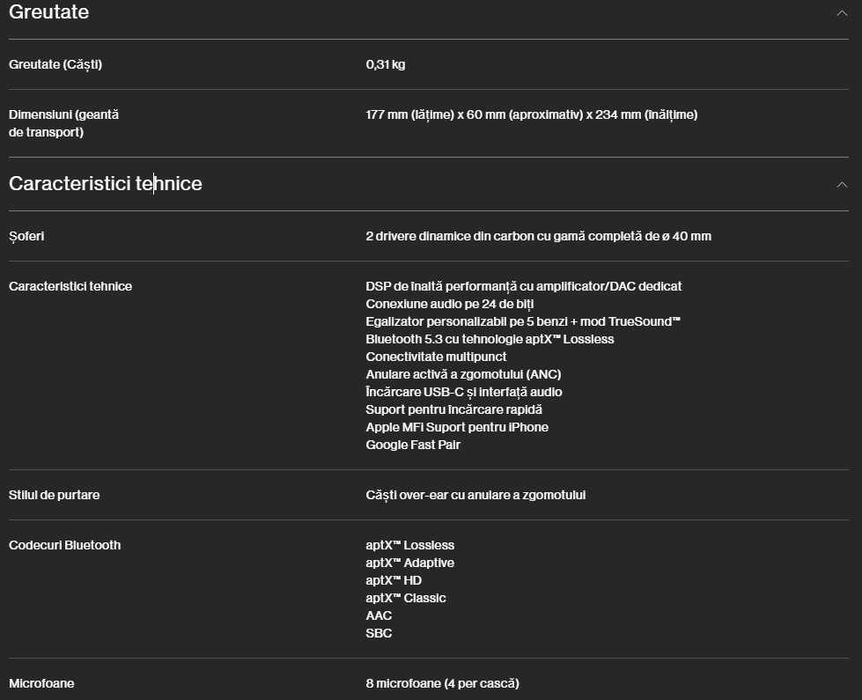Click the 8 microfoane (4 per cască) value

pyautogui.click(x=442, y=684)
